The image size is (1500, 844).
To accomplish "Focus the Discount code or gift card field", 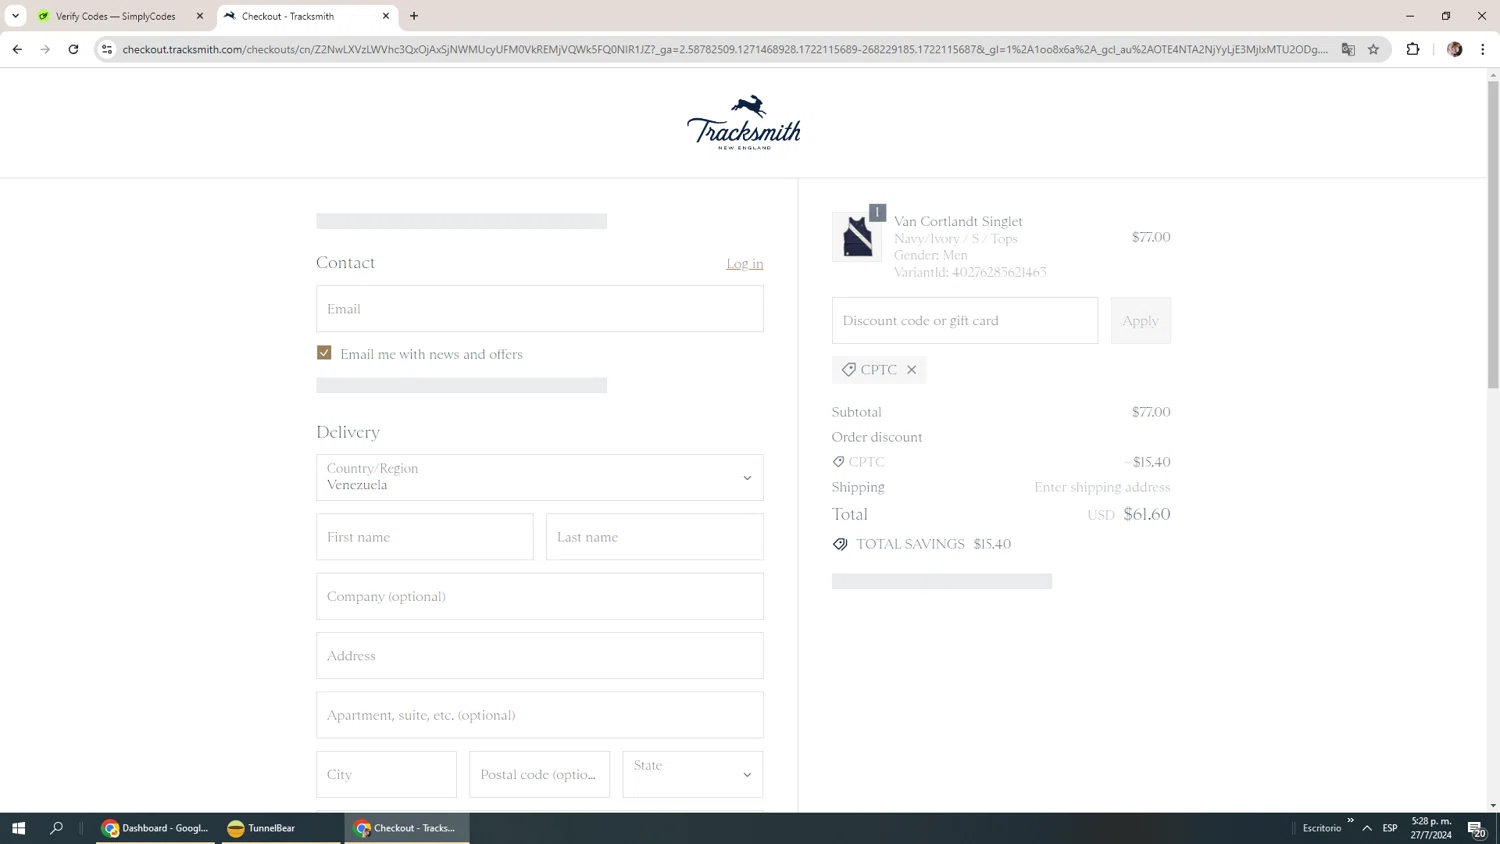I will point(965,321).
